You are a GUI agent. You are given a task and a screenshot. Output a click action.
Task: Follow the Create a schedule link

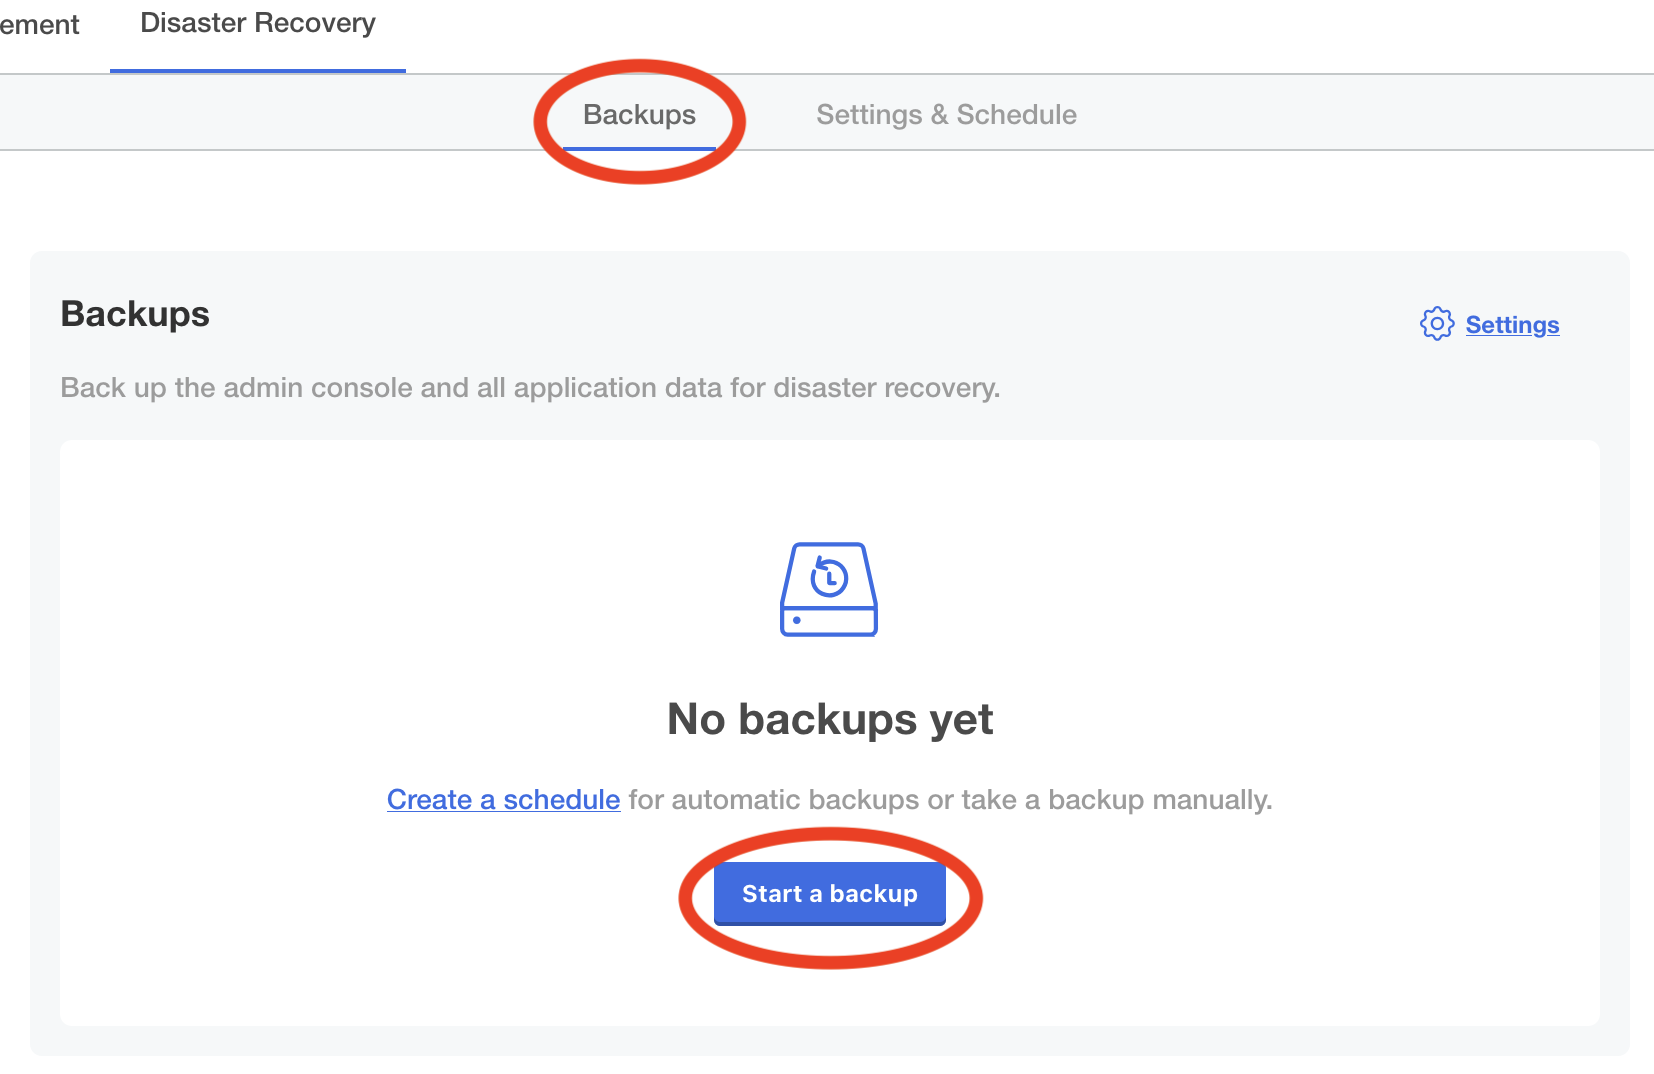pos(503,800)
